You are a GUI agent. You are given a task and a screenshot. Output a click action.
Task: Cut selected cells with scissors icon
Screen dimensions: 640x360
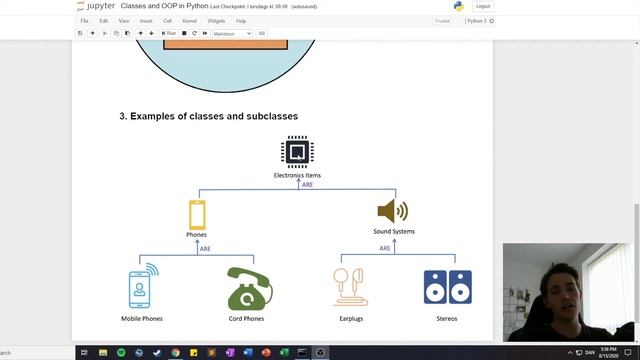pyautogui.click(x=105, y=33)
